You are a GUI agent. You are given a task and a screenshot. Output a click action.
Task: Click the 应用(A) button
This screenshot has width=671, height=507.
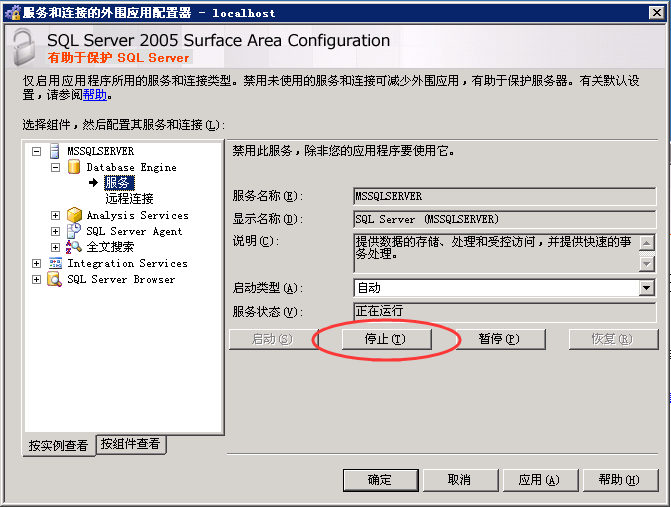click(540, 480)
